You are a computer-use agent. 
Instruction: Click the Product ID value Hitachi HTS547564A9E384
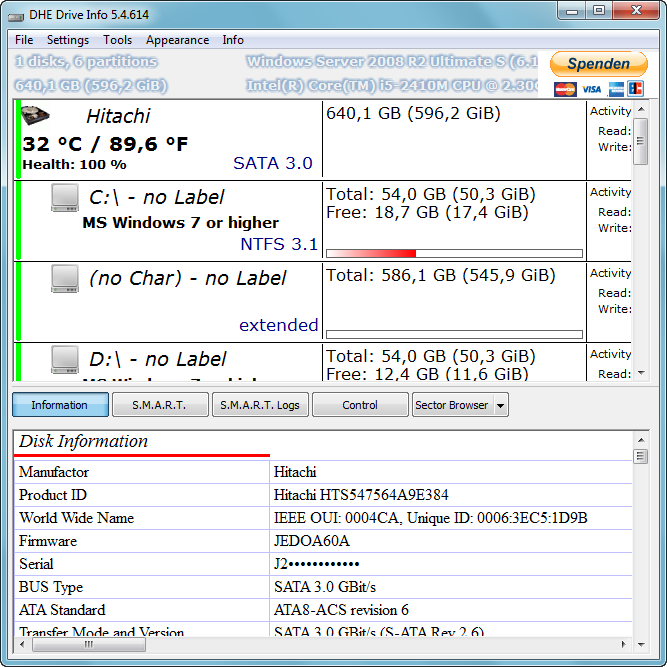pos(361,495)
